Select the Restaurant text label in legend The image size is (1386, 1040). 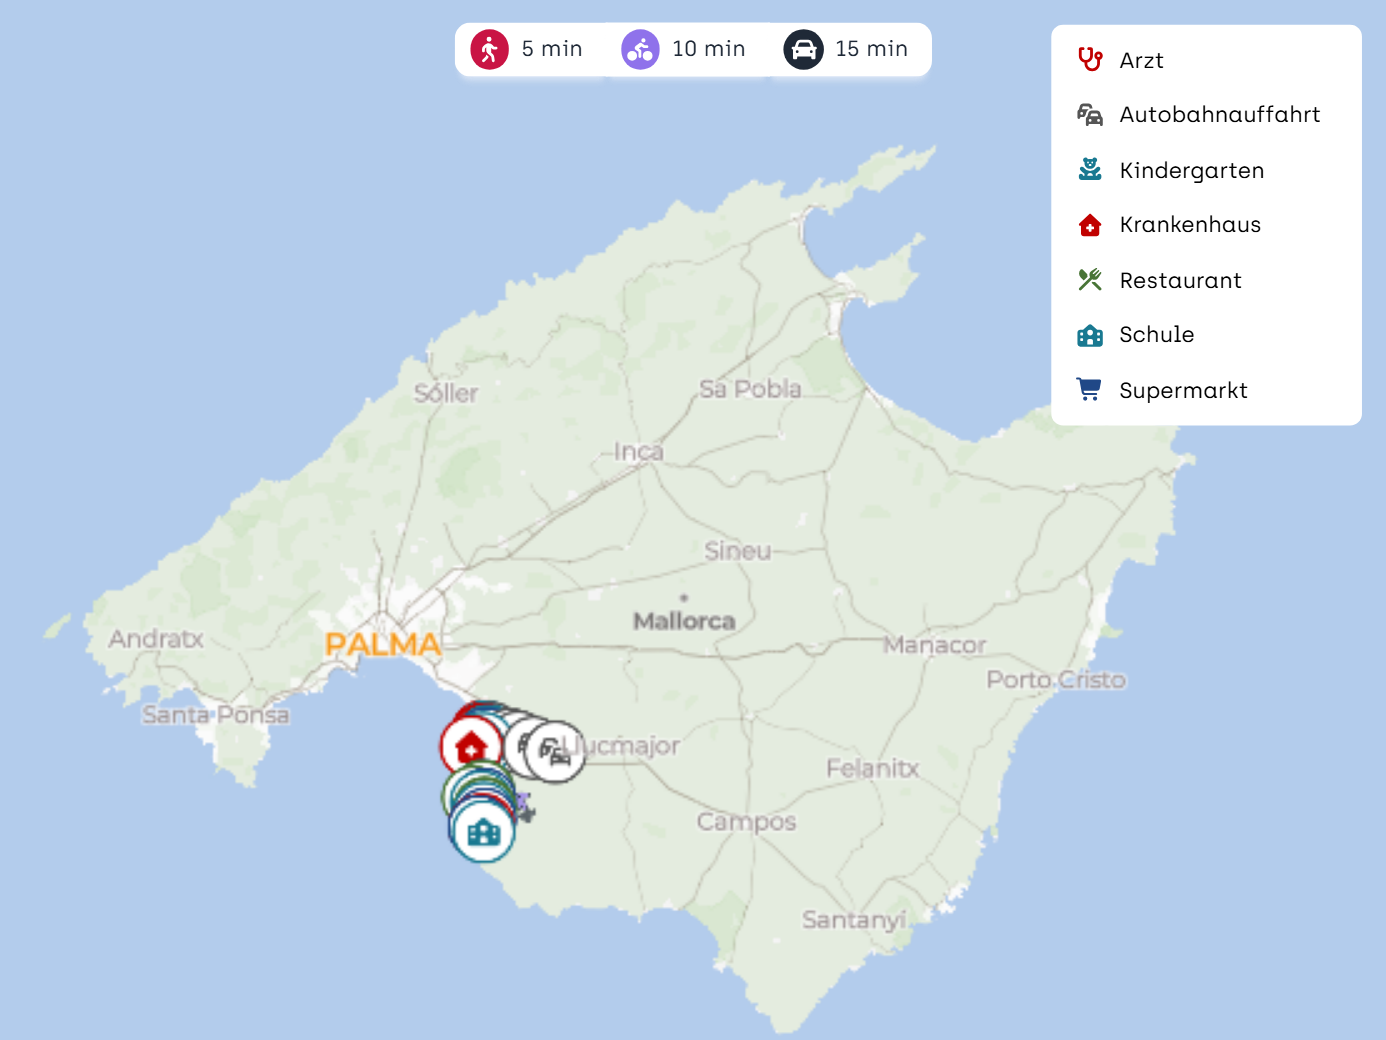[x=1180, y=281]
